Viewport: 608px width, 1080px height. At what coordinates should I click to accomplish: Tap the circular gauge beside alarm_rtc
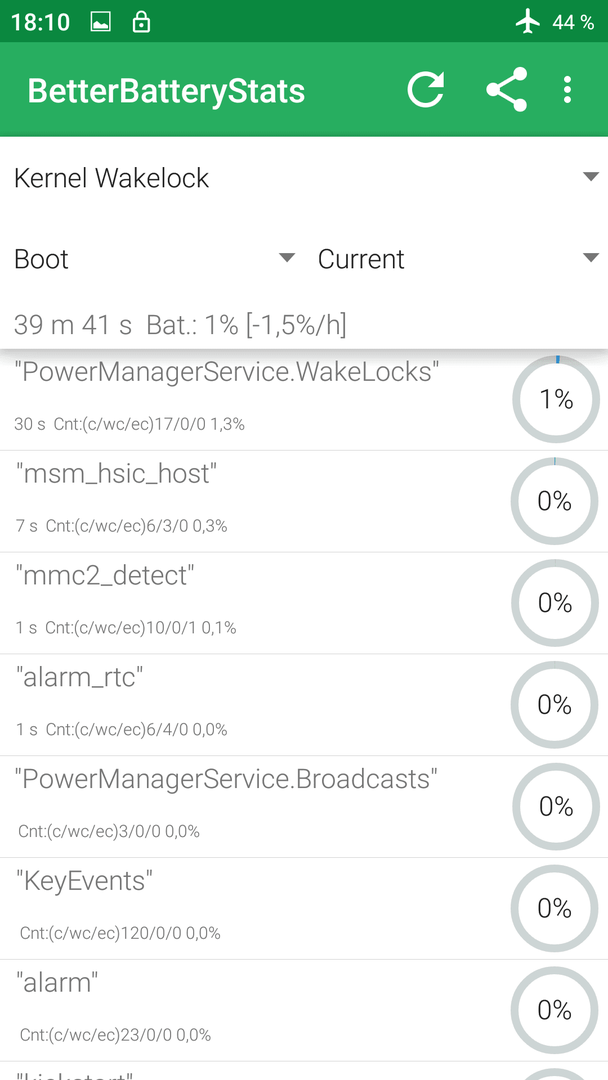pyautogui.click(x=555, y=705)
